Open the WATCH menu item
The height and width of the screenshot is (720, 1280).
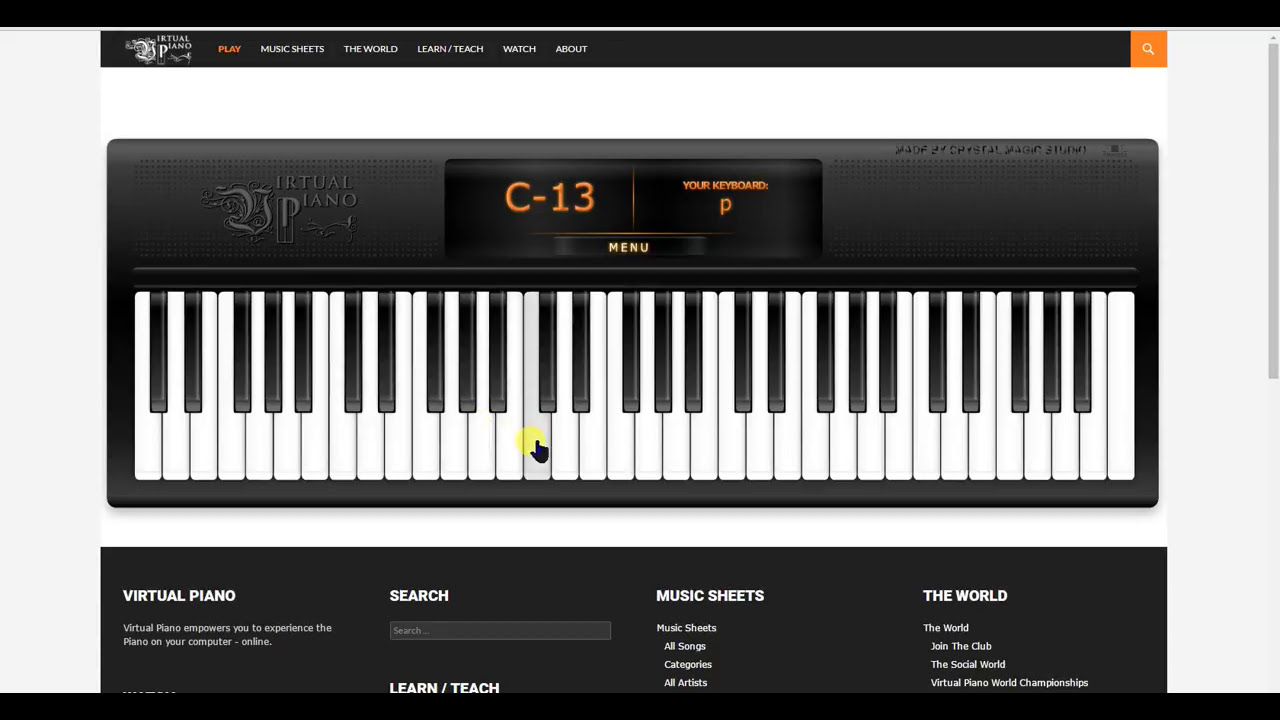[519, 49]
